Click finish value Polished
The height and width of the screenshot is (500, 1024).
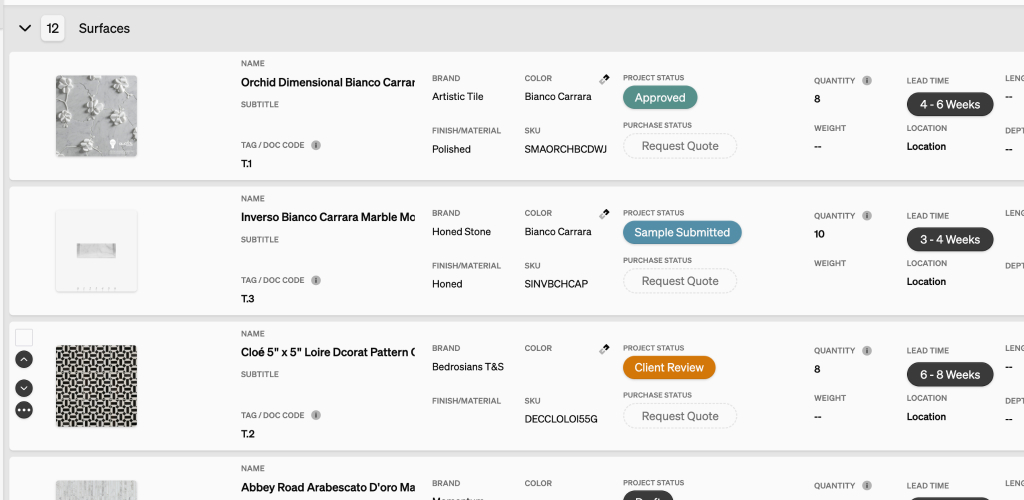pyautogui.click(x=451, y=149)
